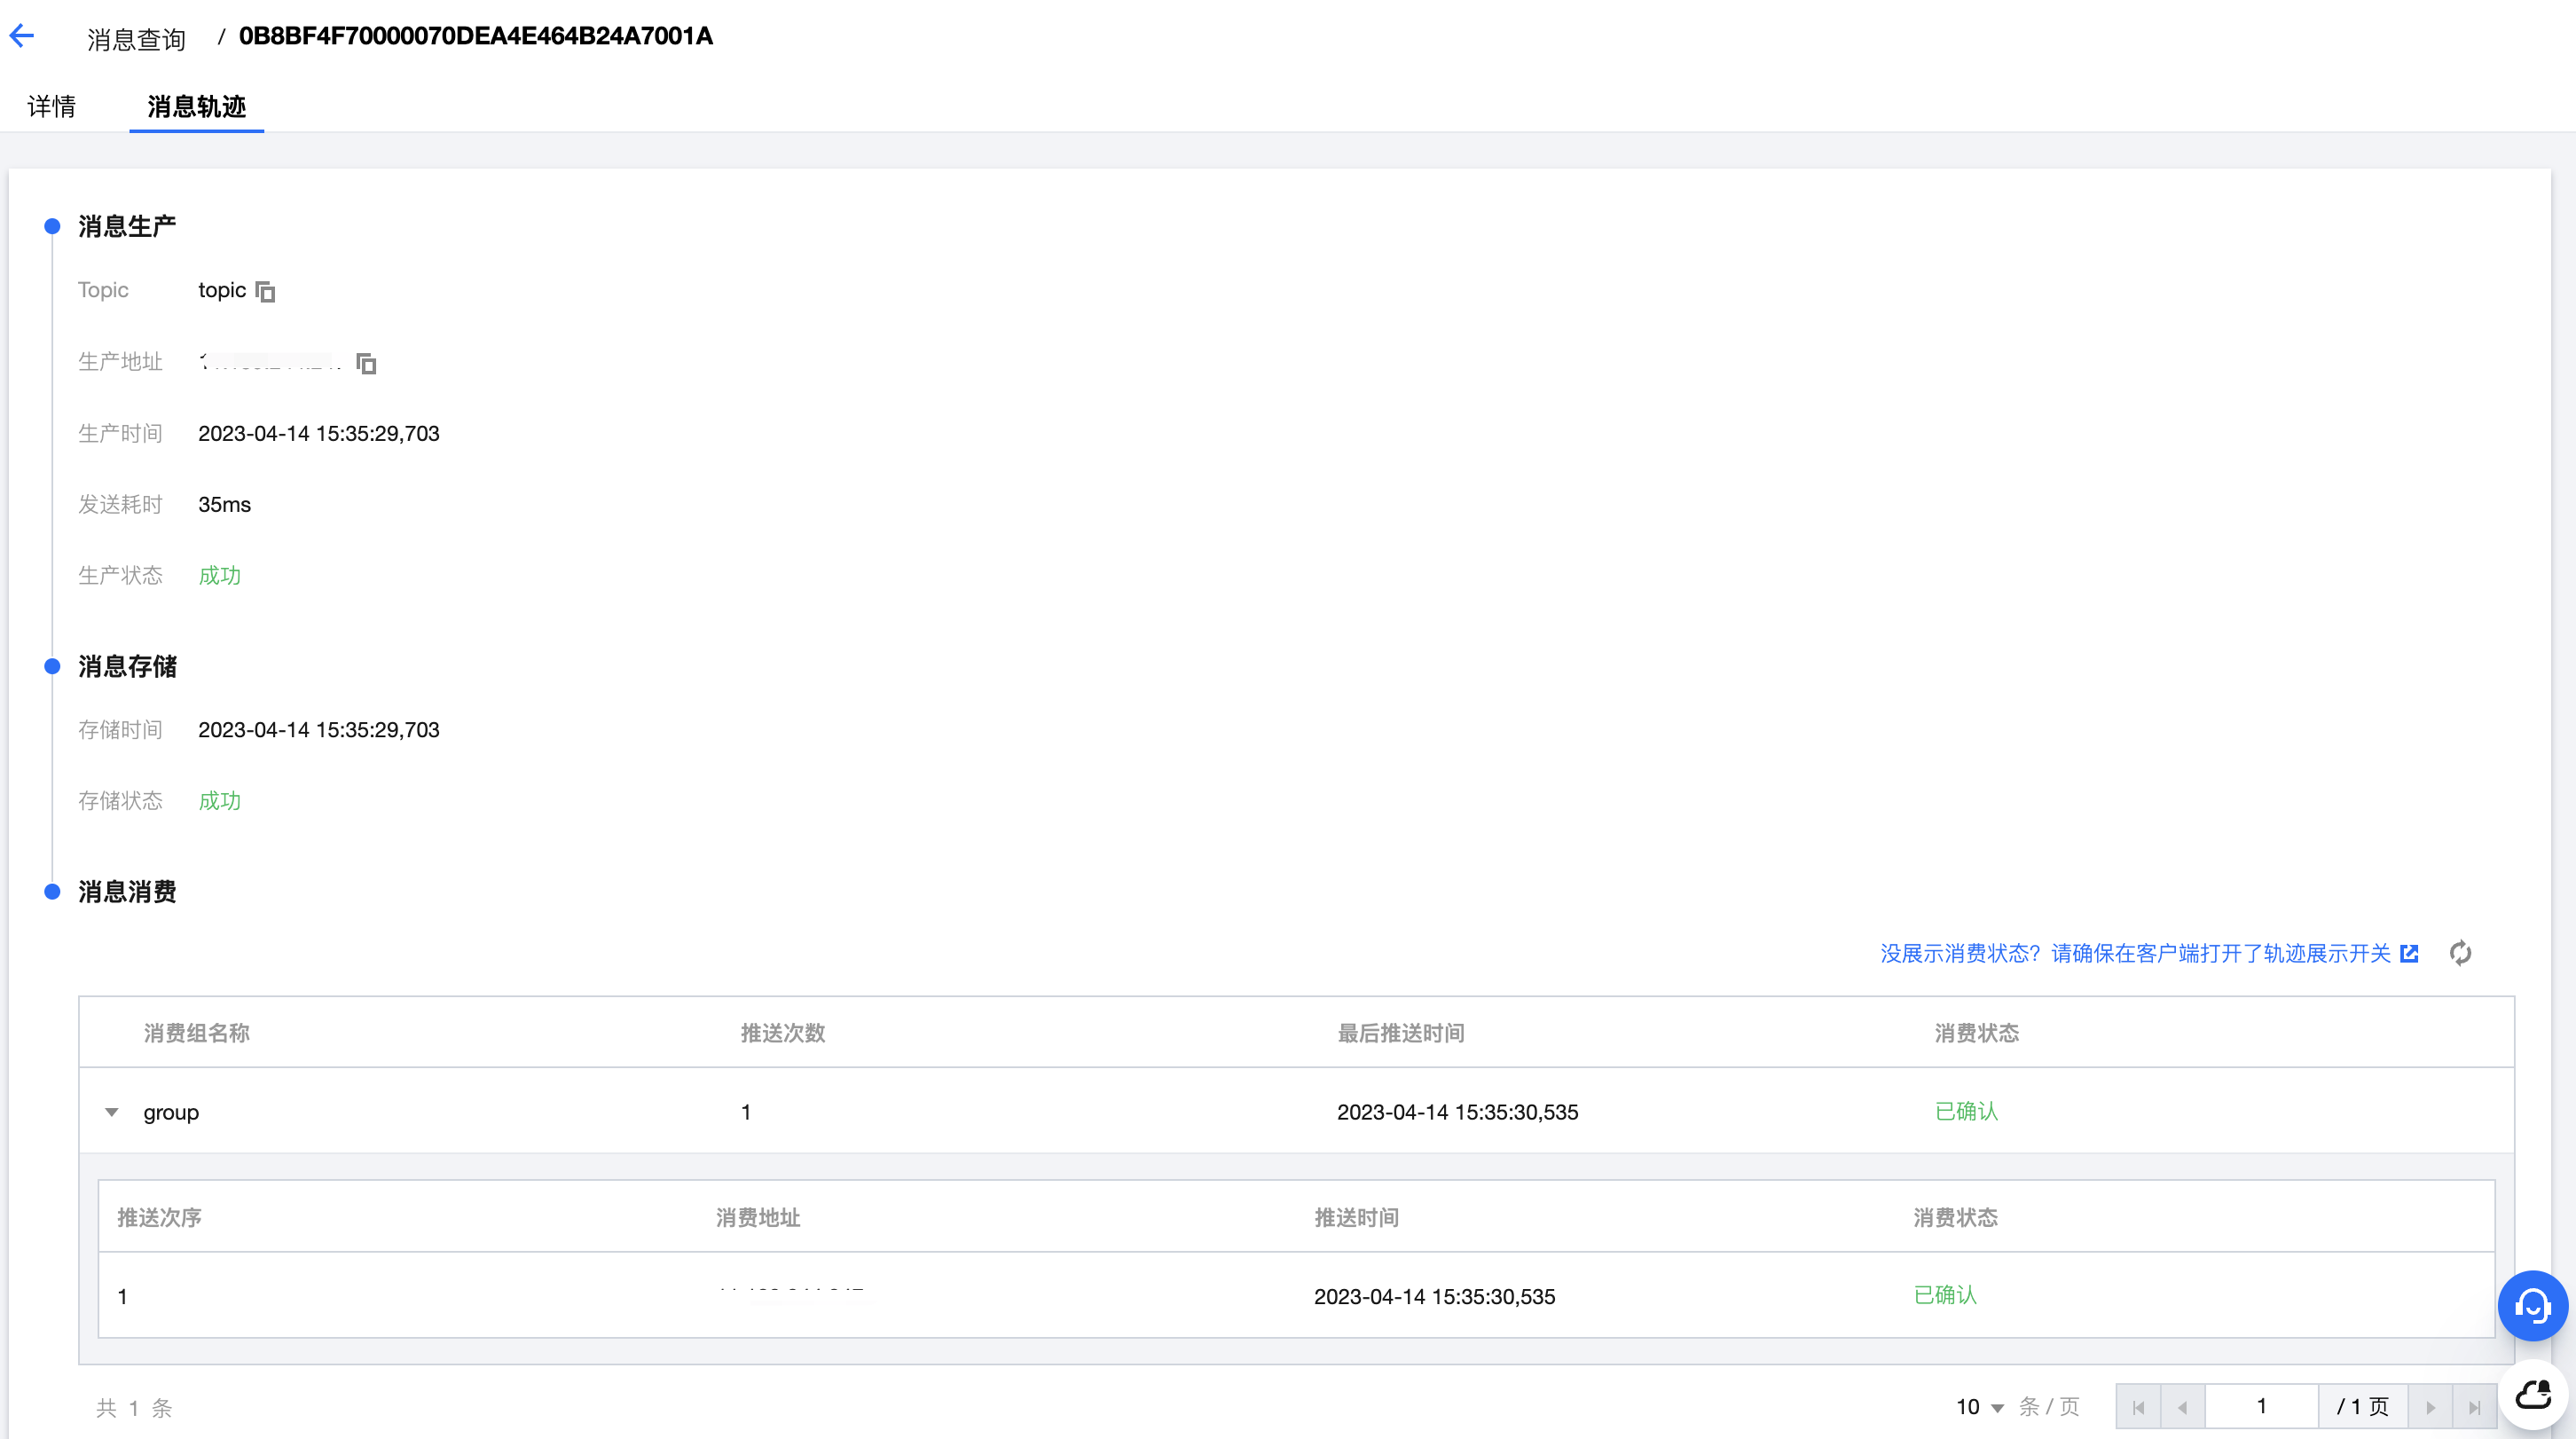Click the production time 15:35:29,703 value

[319, 433]
